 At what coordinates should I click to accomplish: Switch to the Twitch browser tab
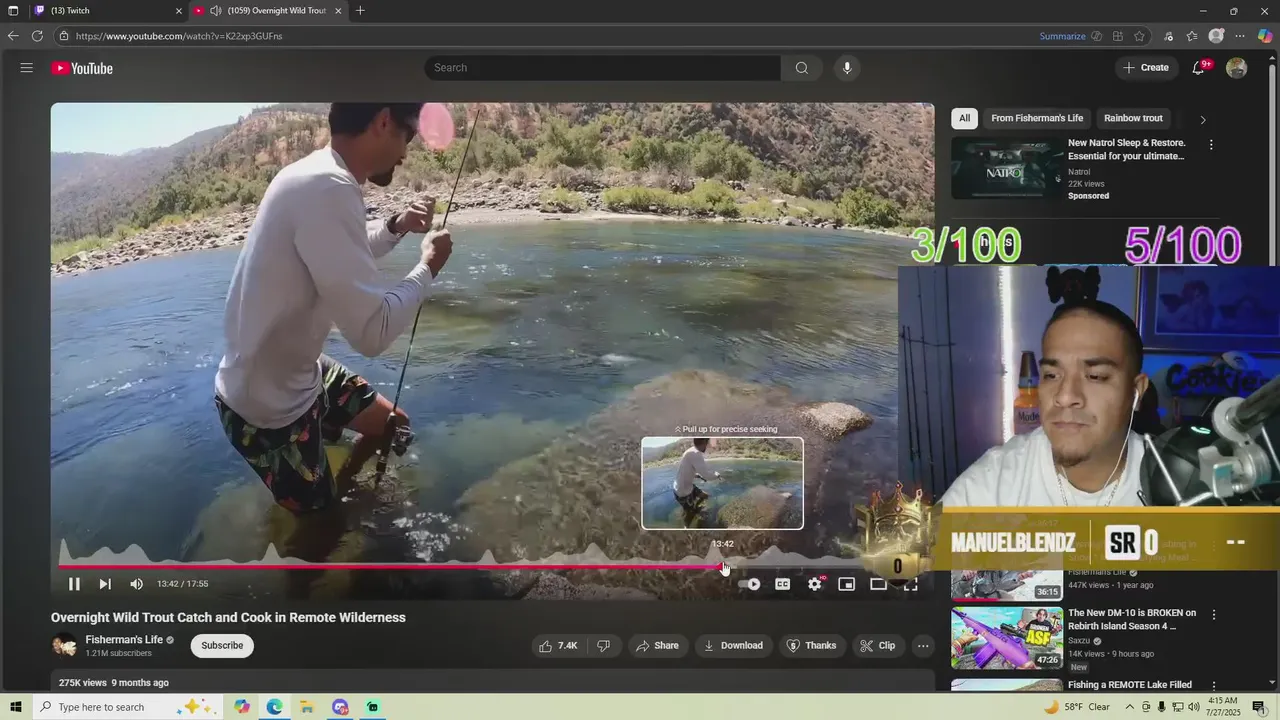coord(106,11)
